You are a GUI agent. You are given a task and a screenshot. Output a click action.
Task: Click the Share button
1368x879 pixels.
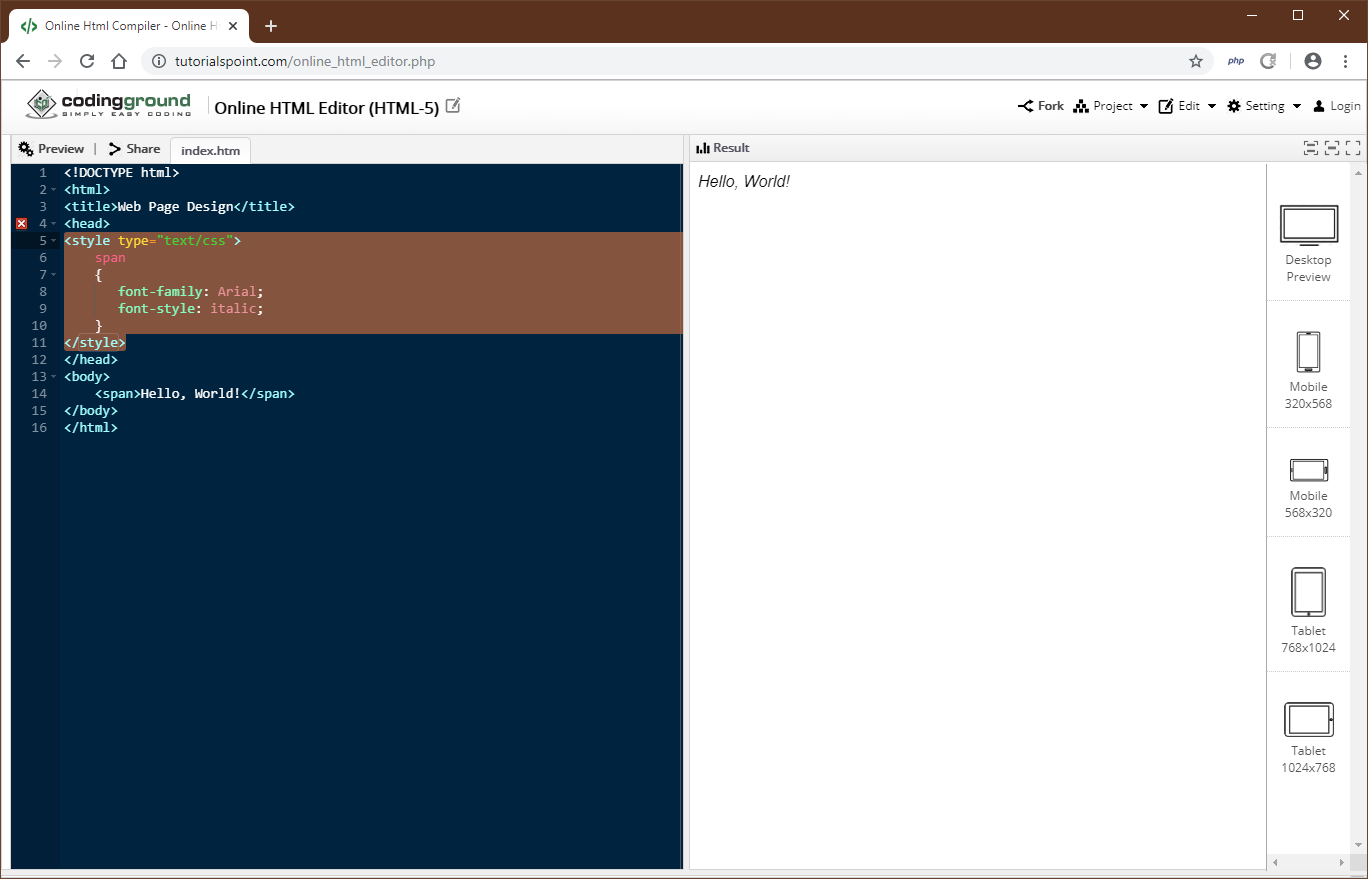click(134, 148)
